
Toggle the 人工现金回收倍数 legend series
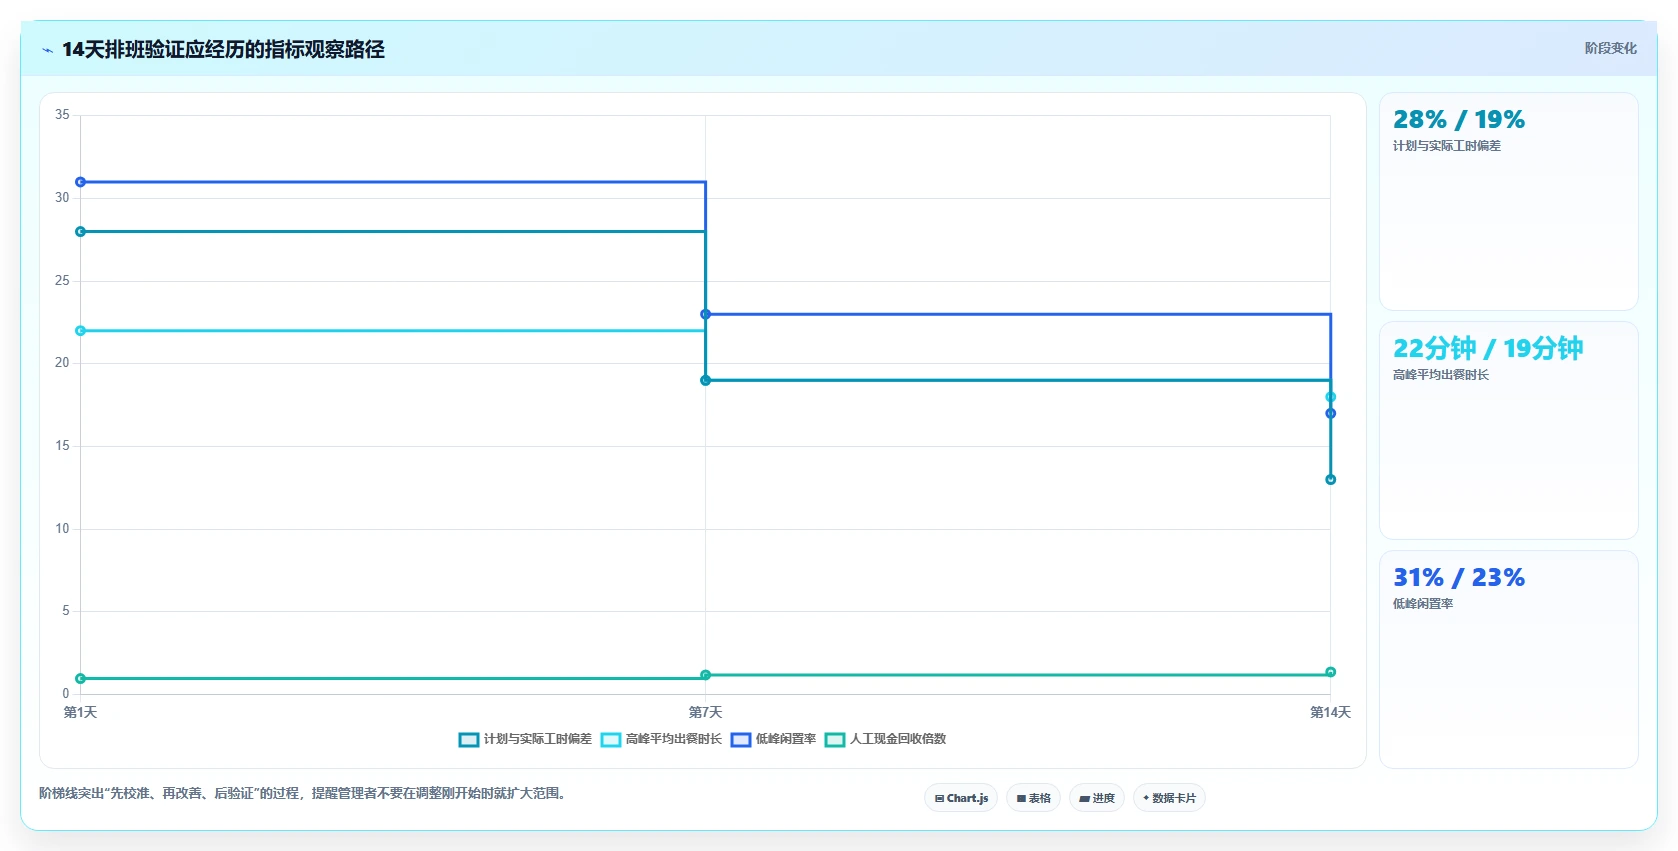(885, 739)
